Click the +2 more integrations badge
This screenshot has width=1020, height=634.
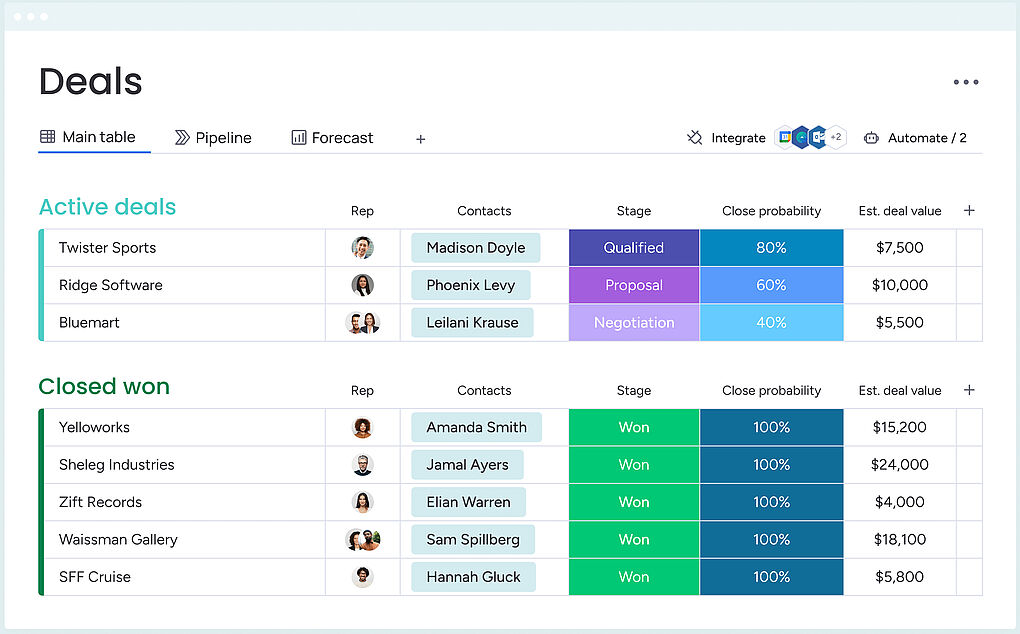(x=836, y=137)
